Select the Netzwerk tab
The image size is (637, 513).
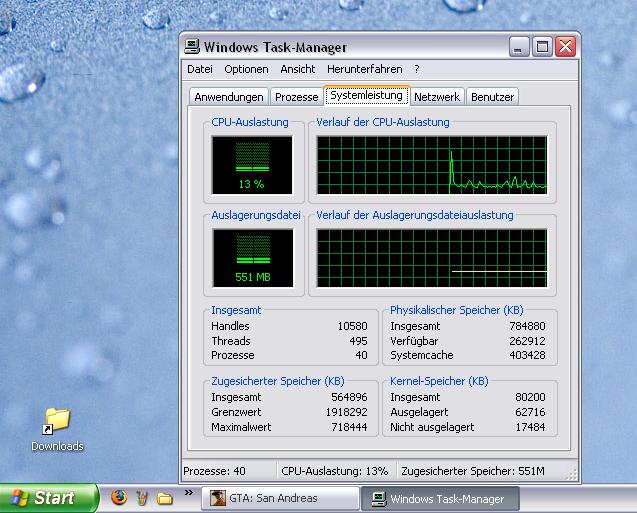click(x=437, y=97)
